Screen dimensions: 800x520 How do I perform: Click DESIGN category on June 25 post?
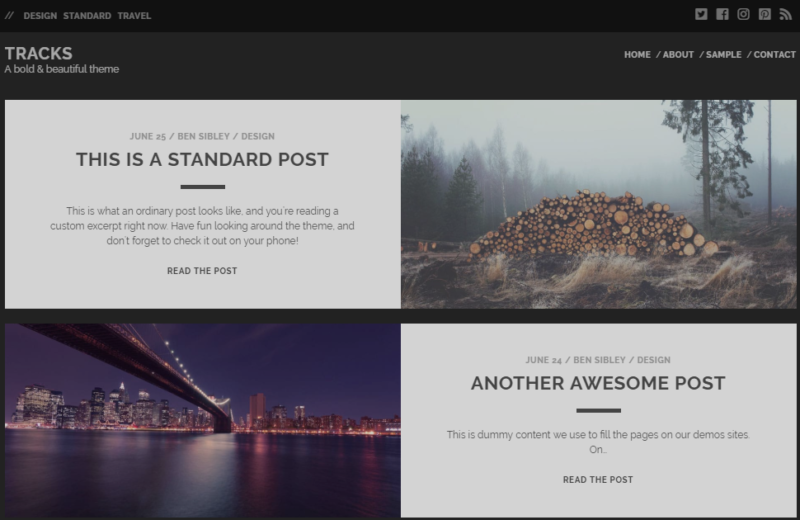[x=258, y=136]
